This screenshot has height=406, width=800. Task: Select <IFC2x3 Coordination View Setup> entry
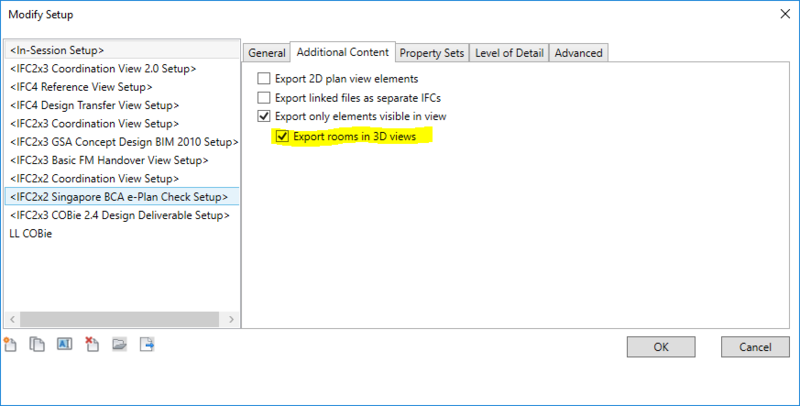tap(122, 123)
